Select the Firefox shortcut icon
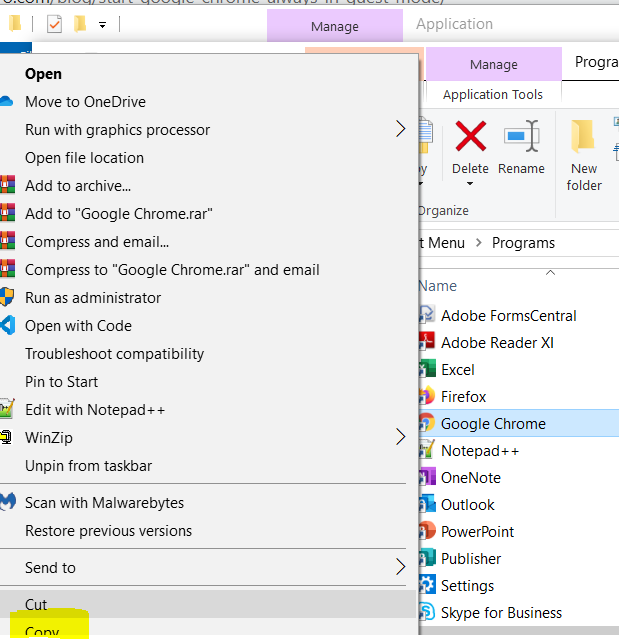The width and height of the screenshot is (619, 639). coord(427,396)
